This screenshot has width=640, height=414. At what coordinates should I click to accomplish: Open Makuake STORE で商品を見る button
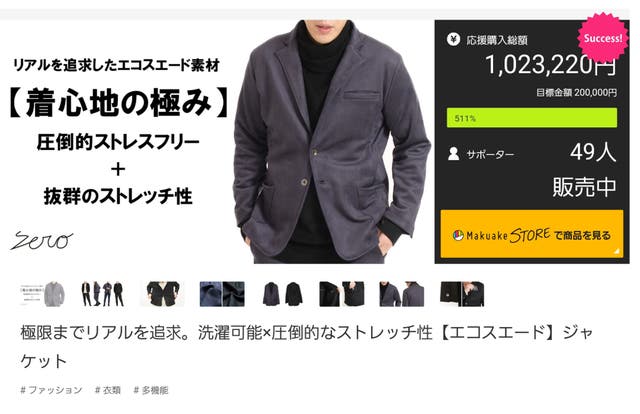tap(532, 234)
